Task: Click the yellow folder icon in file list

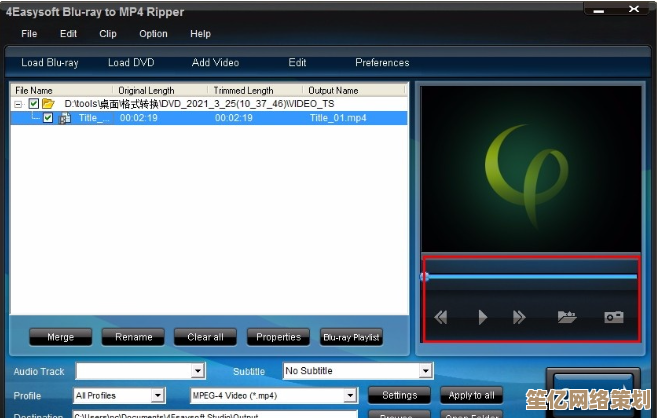Action: click(x=48, y=103)
